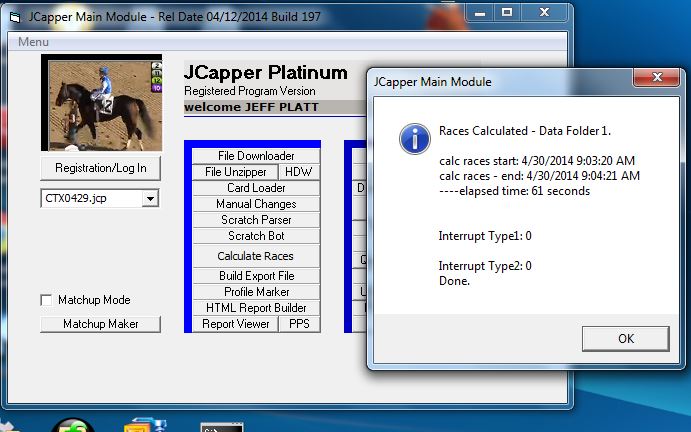The height and width of the screenshot is (432, 691).
Task: Launch the File Unzipper
Action: pos(235,171)
